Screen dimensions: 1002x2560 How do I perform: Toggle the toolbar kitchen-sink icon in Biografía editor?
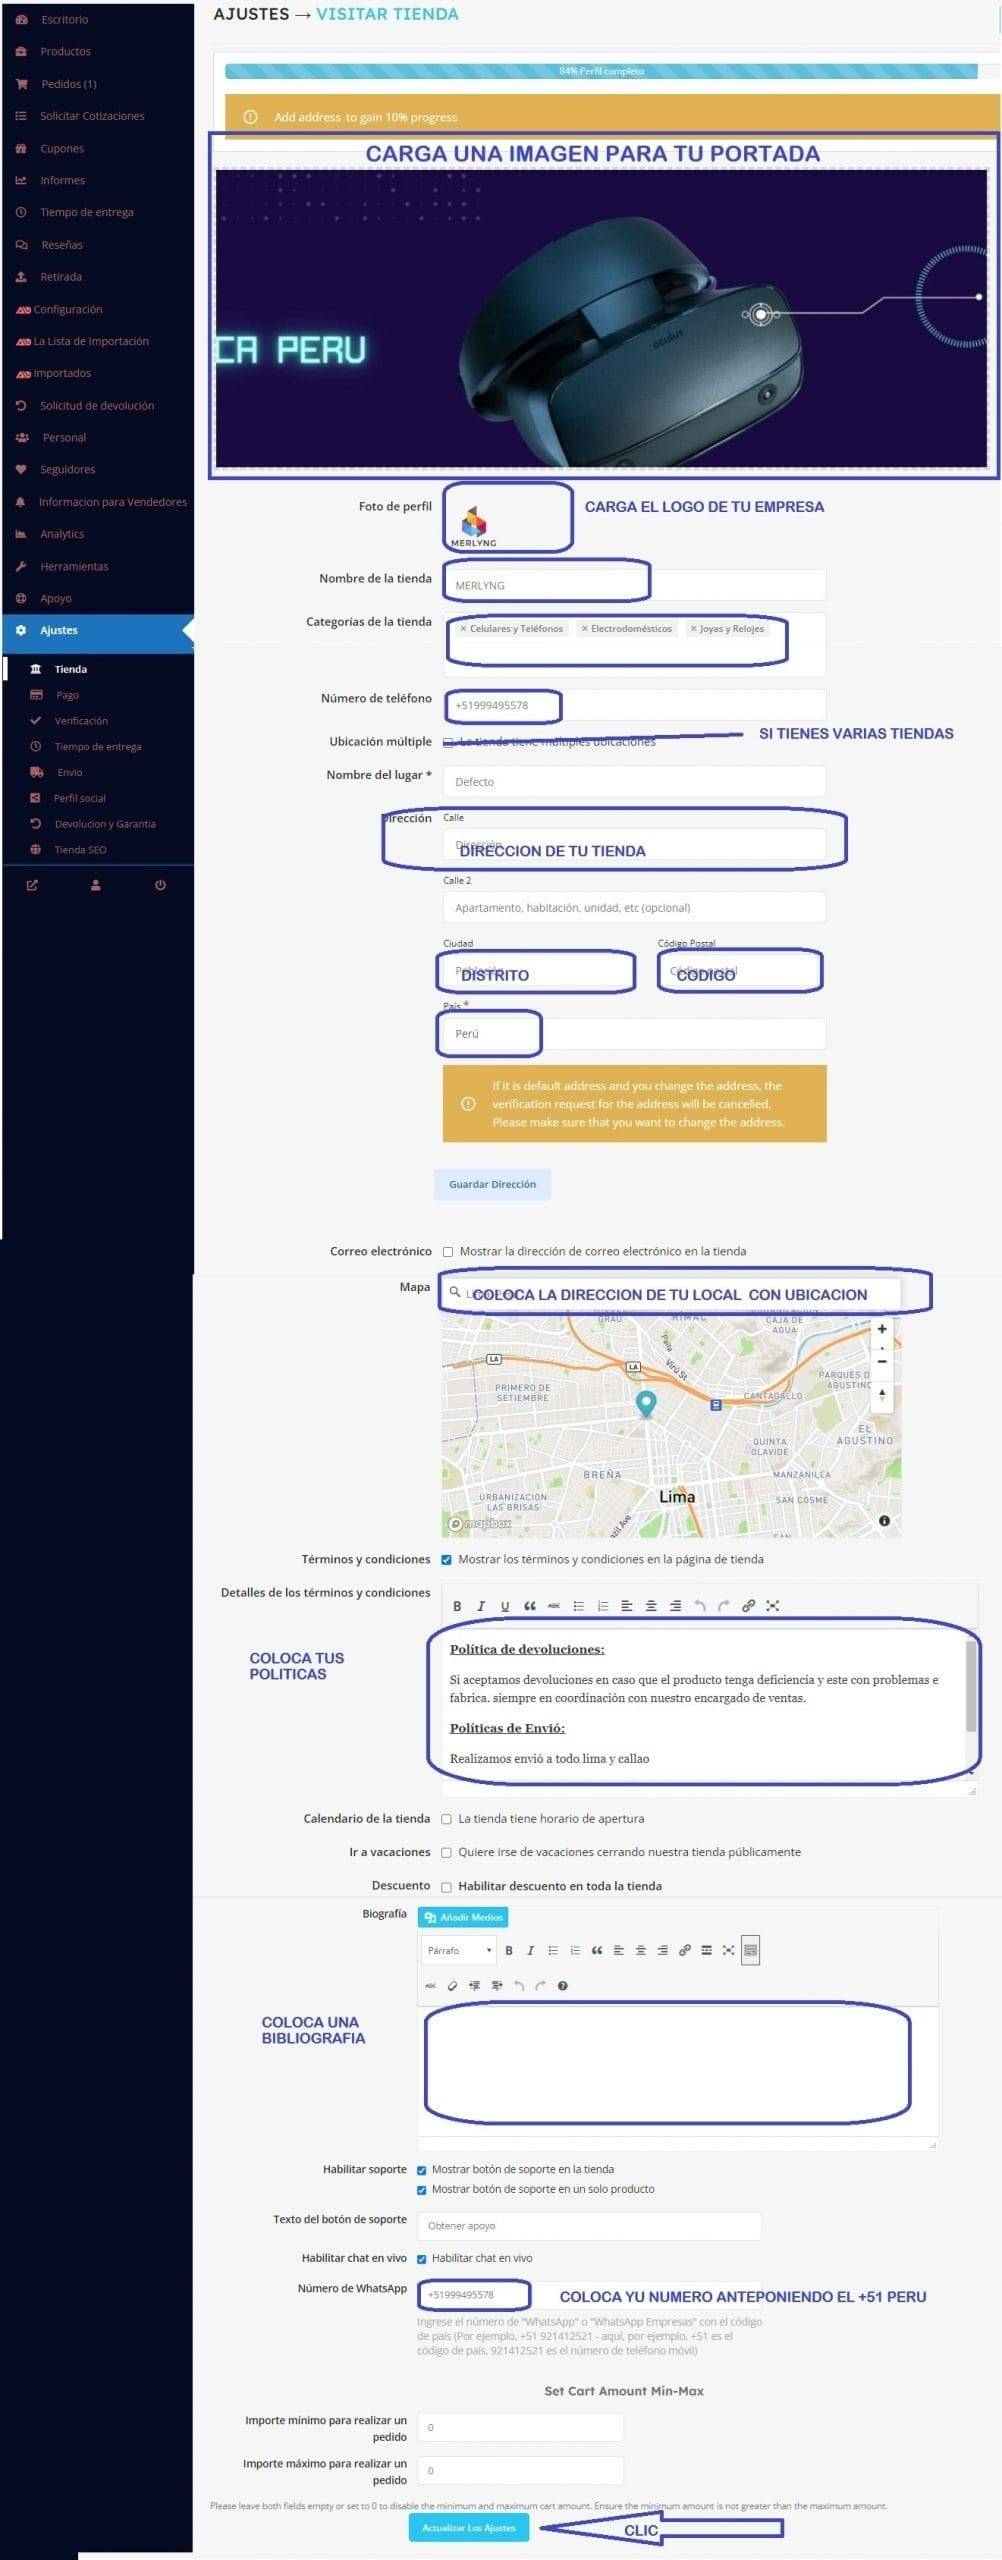click(751, 1950)
